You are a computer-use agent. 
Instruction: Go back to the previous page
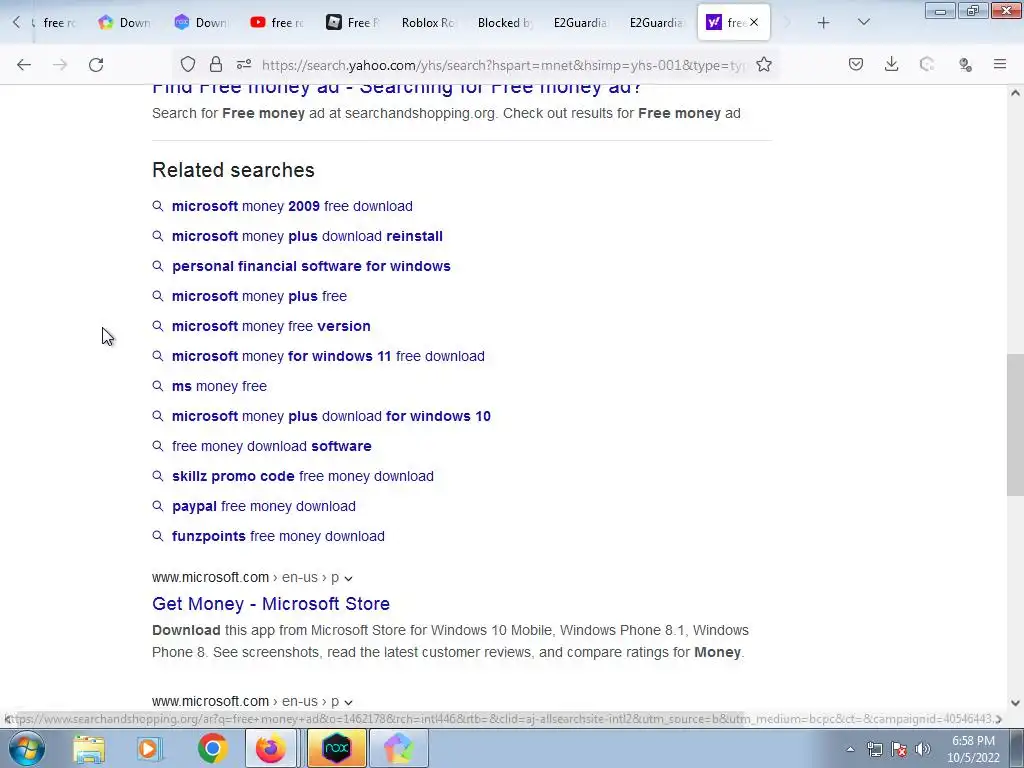click(24, 65)
